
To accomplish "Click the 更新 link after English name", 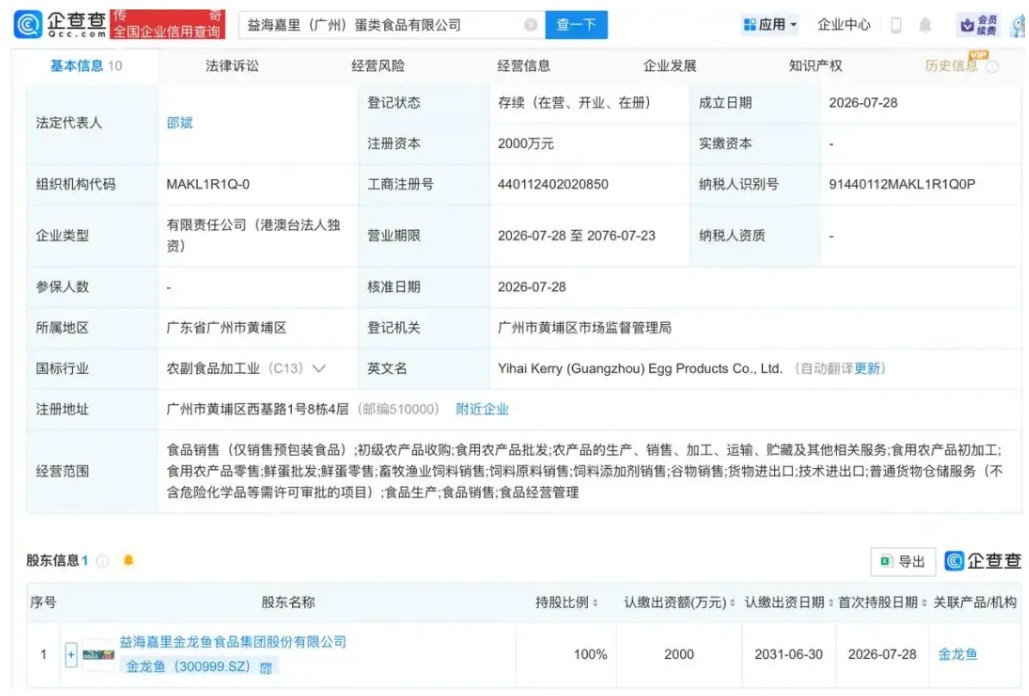I will tap(867, 369).
